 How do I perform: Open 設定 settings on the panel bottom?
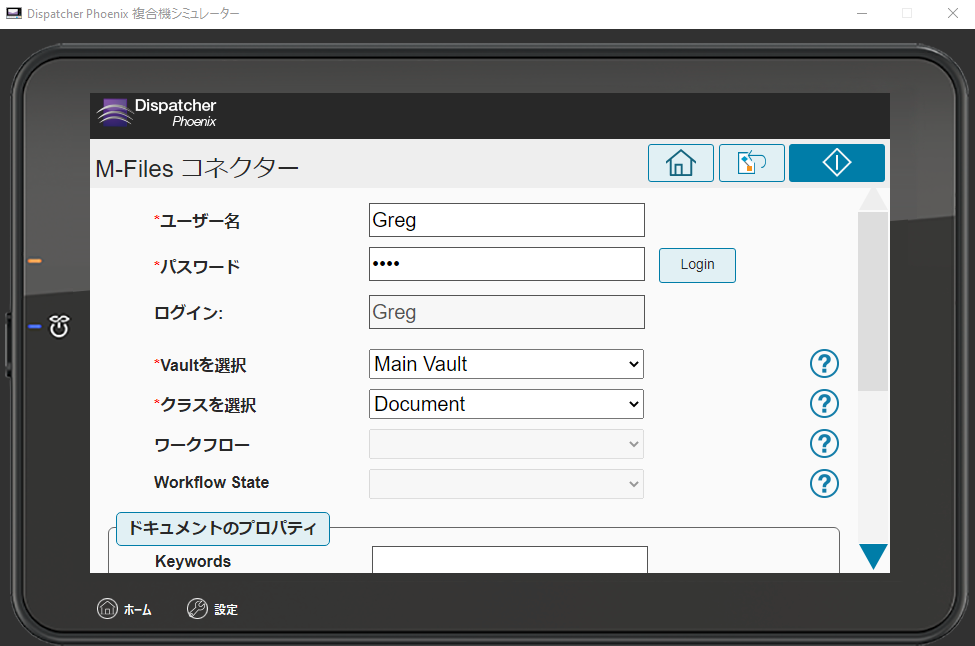click(212, 609)
